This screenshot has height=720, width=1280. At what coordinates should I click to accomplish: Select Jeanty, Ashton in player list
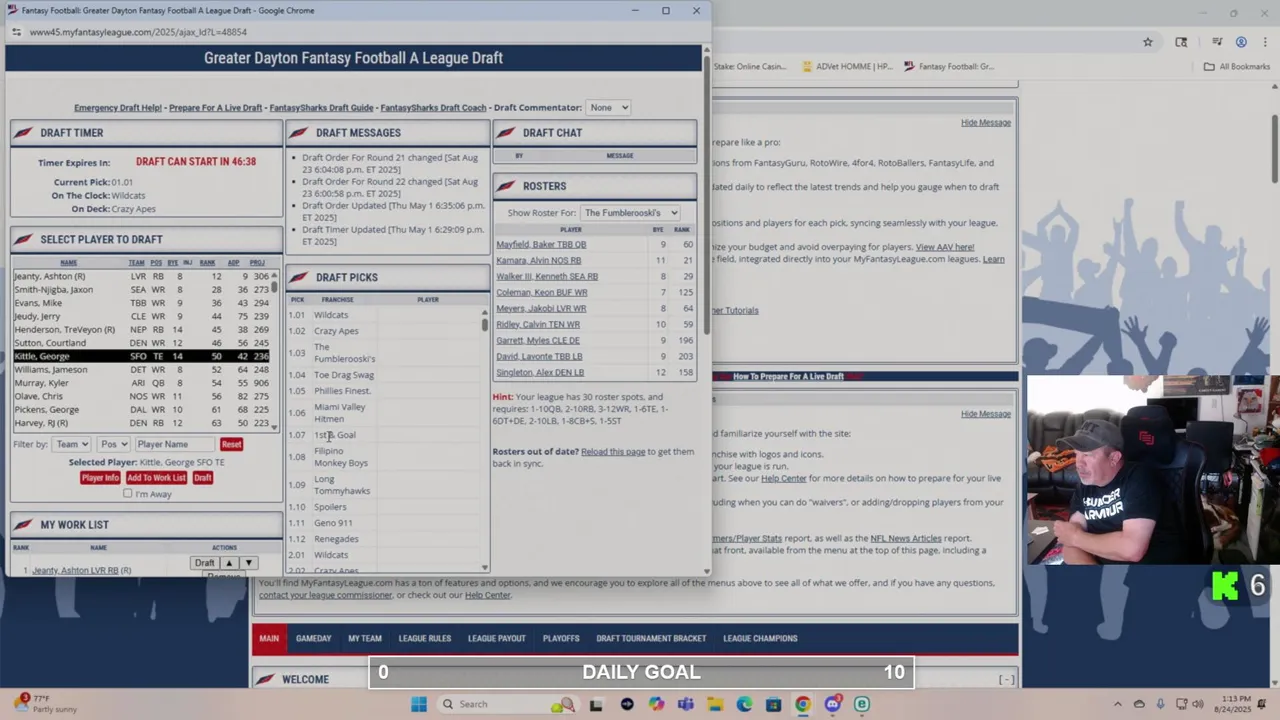click(x=143, y=276)
